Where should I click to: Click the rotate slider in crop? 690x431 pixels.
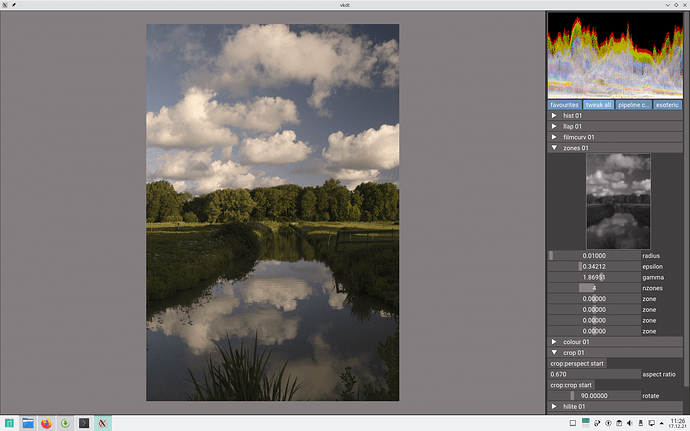[594, 395]
